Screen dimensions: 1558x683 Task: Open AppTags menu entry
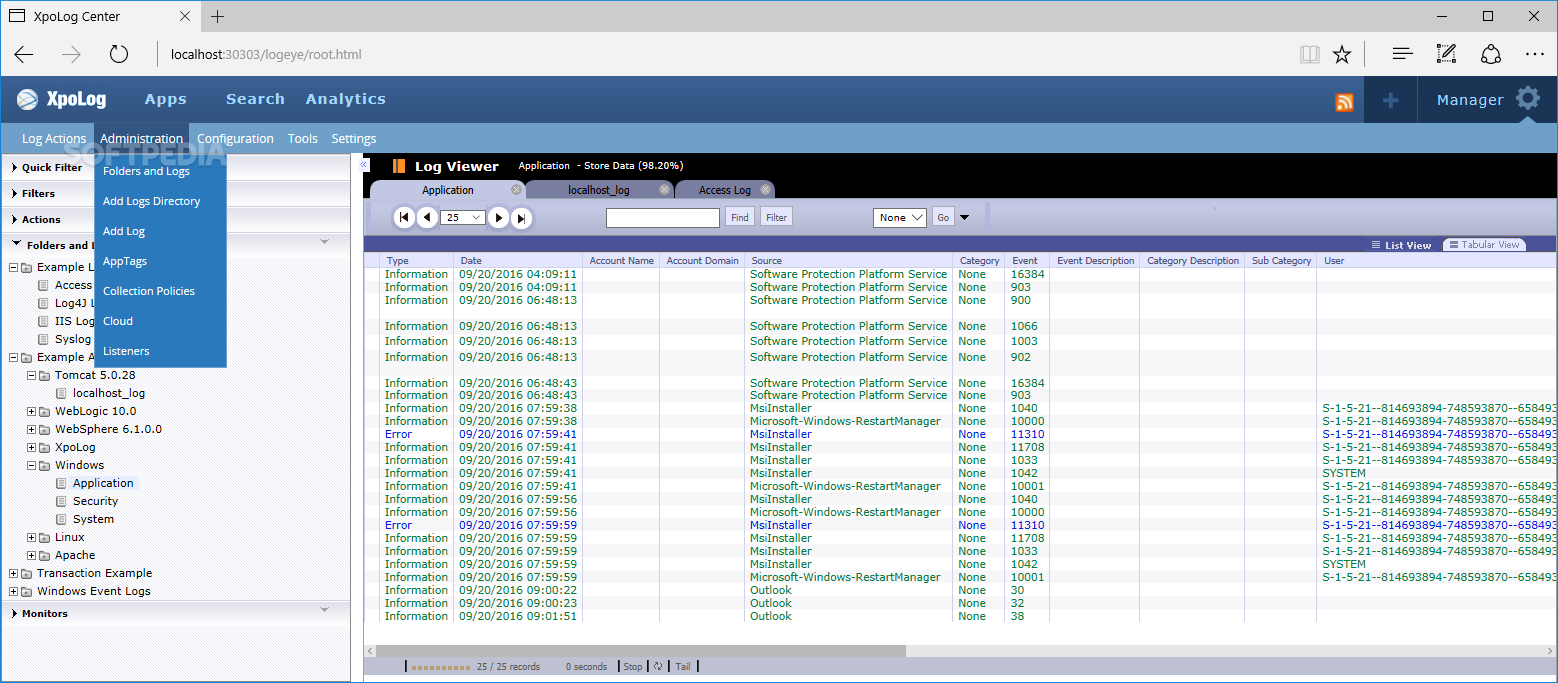pos(125,261)
